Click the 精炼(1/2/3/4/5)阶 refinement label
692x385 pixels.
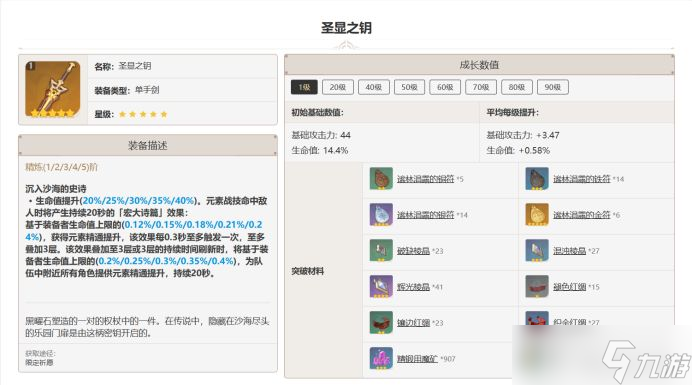pos(61,167)
